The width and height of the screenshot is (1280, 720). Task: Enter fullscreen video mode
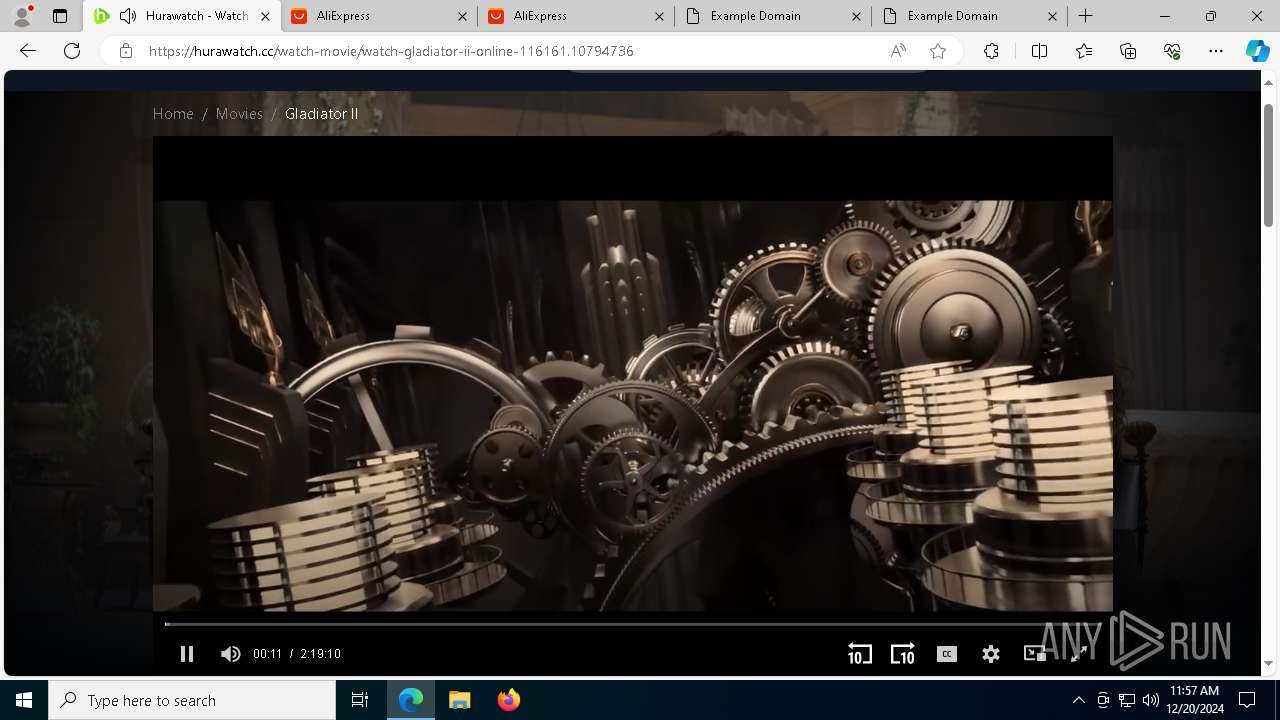click(1079, 654)
